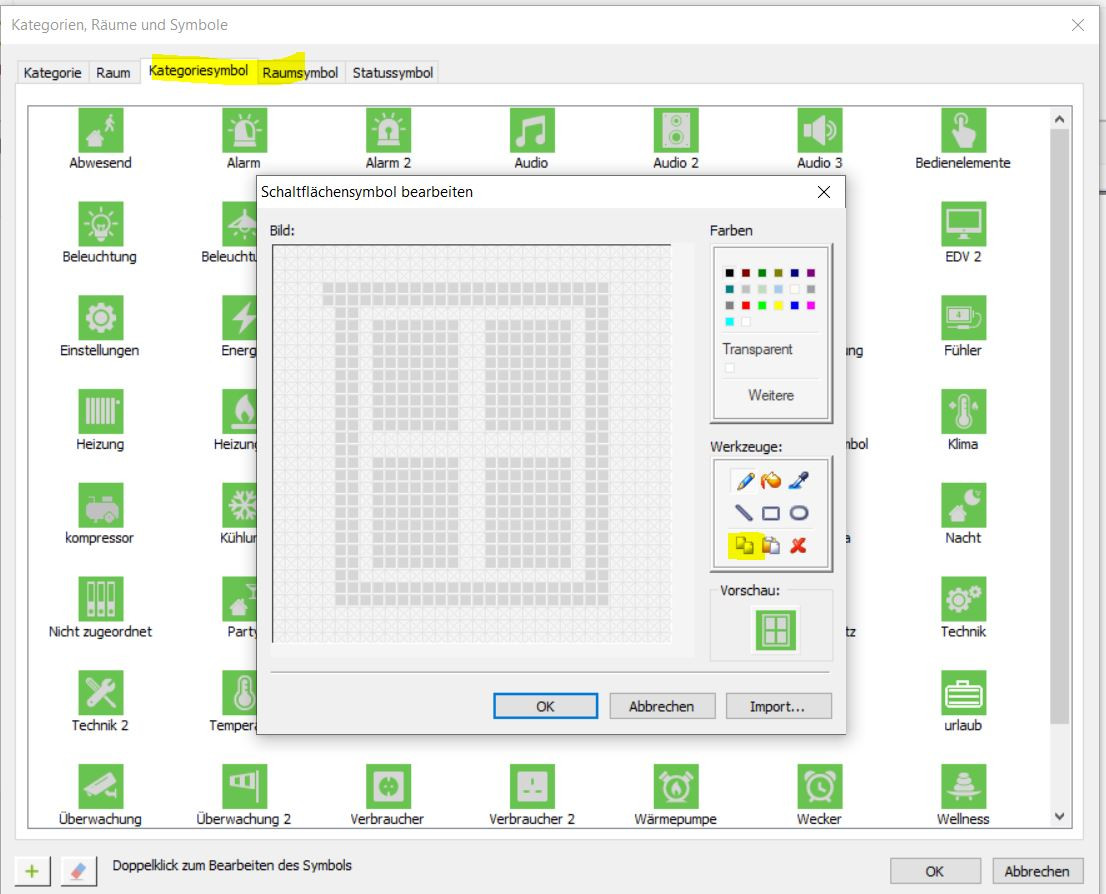The image size is (1106, 894).
Task: Click the red X delete tool
Action: point(798,545)
